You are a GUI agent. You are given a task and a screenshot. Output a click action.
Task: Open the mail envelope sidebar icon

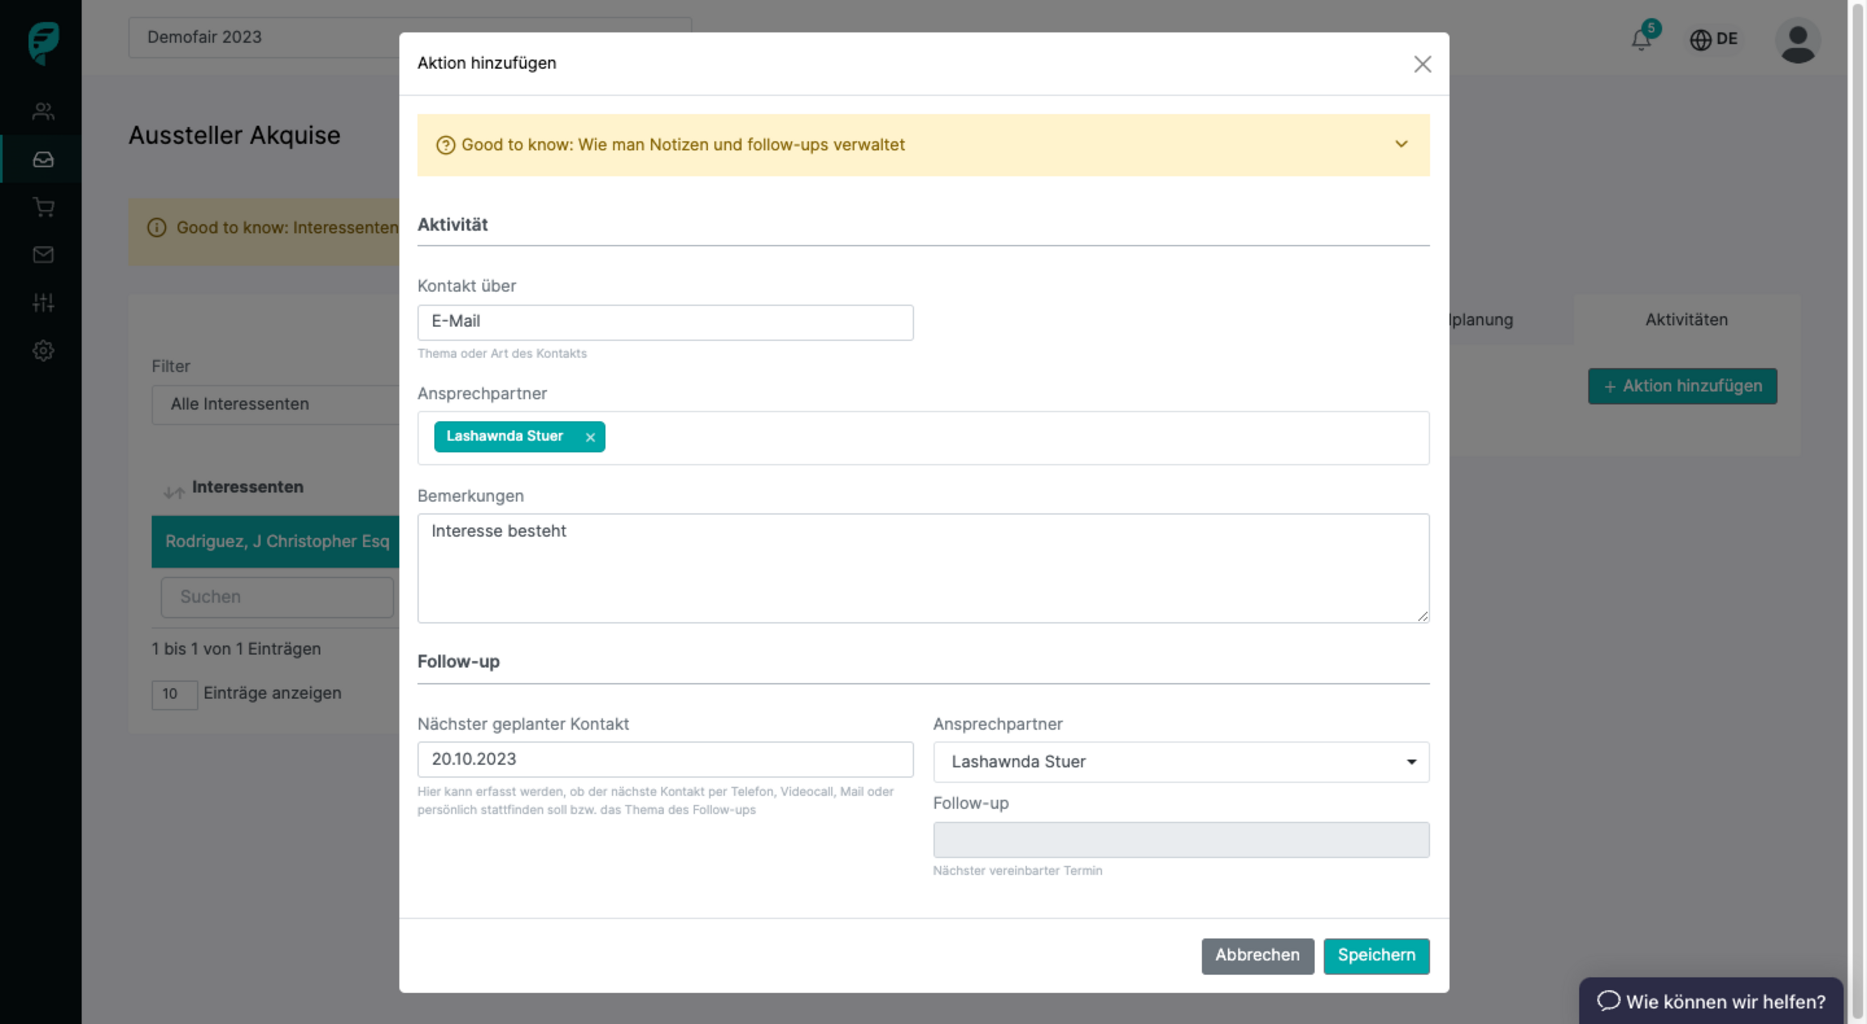(x=43, y=255)
